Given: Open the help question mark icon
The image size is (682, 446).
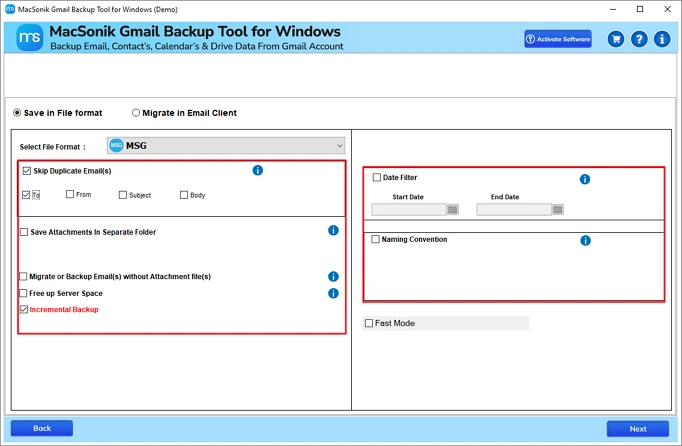Looking at the screenshot, I should coord(639,39).
